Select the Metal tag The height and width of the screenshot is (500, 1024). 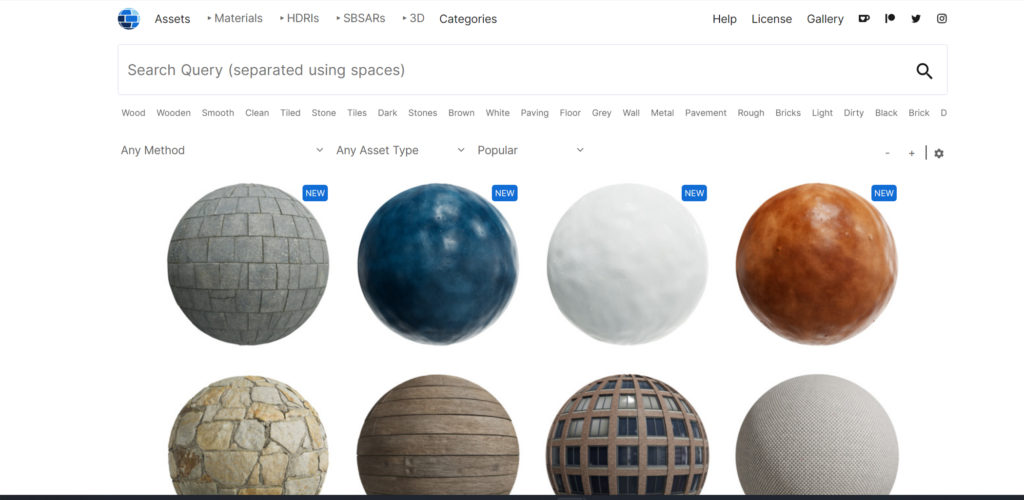pyautogui.click(x=662, y=113)
